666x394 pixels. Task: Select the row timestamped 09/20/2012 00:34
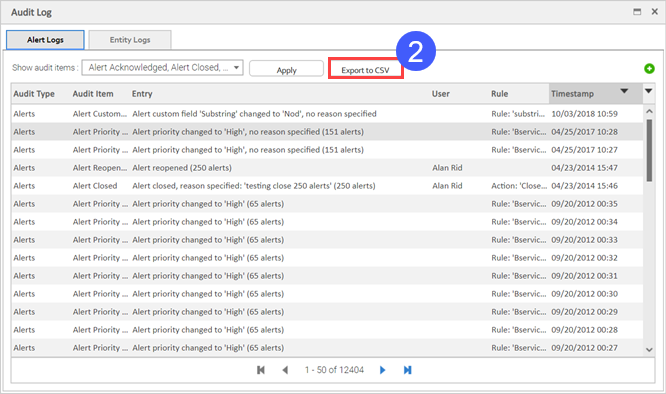point(327,222)
